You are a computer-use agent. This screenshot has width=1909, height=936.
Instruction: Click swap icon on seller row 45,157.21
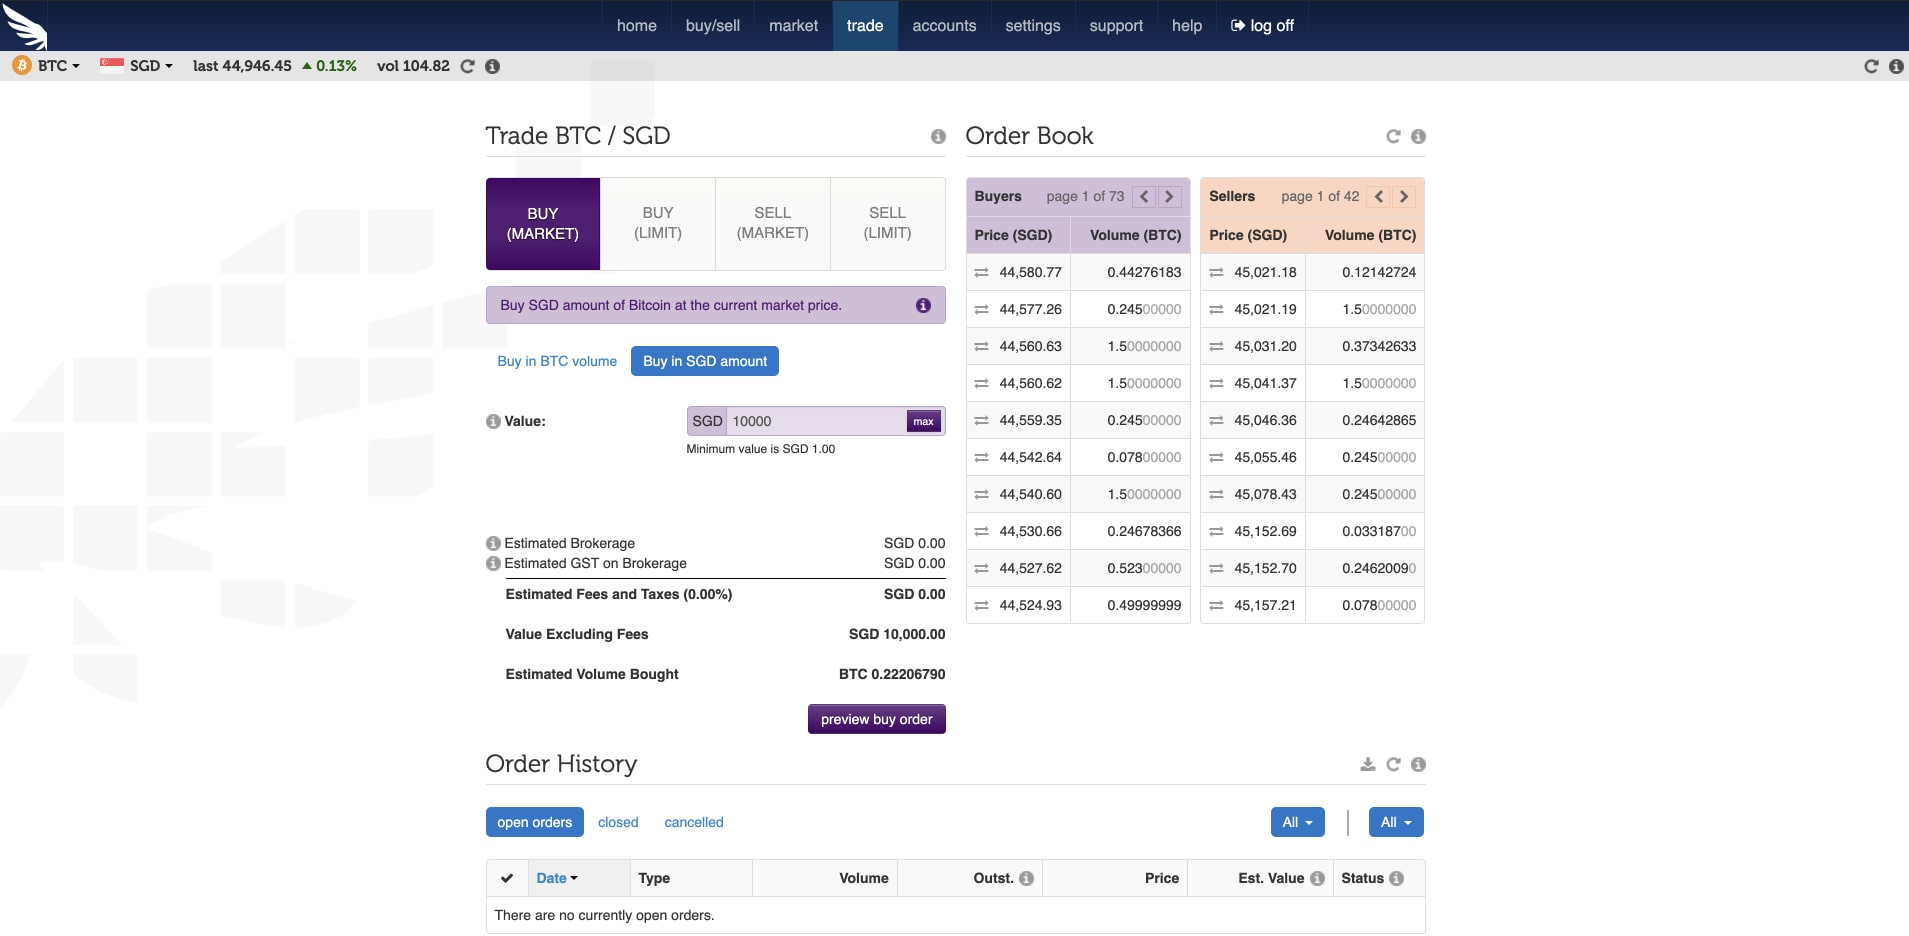coord(1216,605)
